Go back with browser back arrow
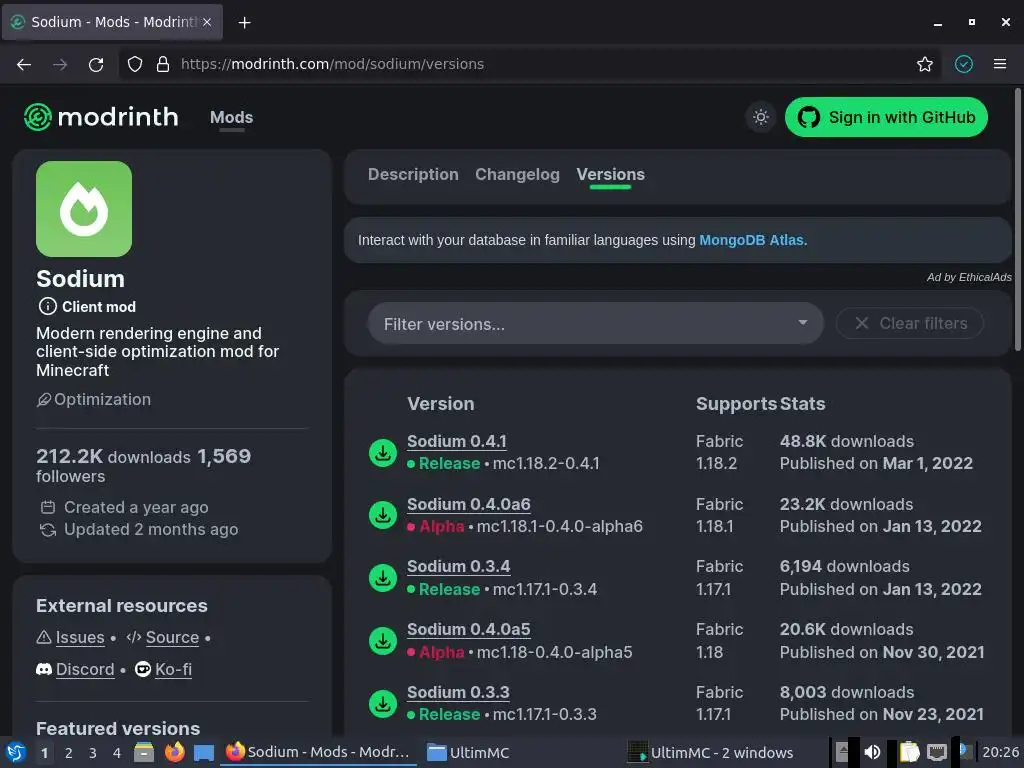 24,64
